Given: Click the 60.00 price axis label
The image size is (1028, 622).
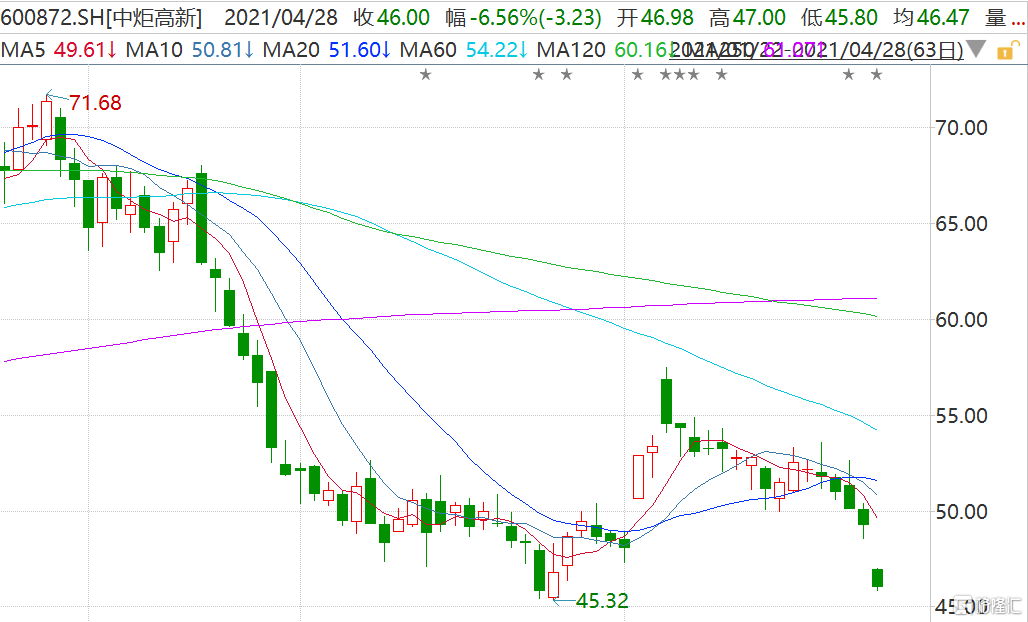Looking at the screenshot, I should [961, 321].
